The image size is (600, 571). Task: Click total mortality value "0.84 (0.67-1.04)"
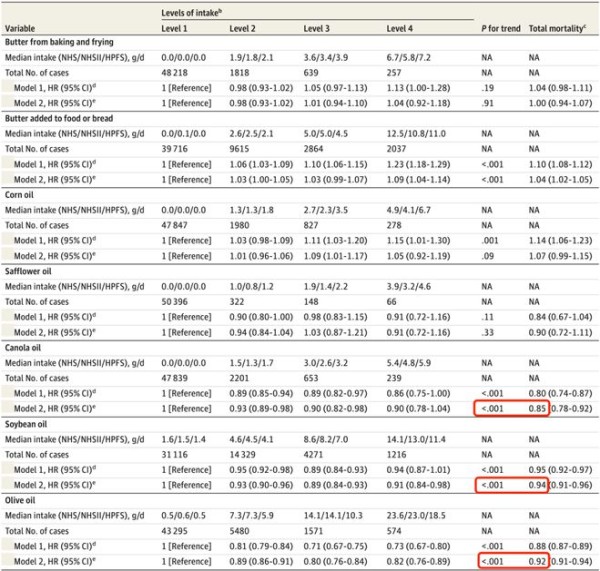[561, 317]
